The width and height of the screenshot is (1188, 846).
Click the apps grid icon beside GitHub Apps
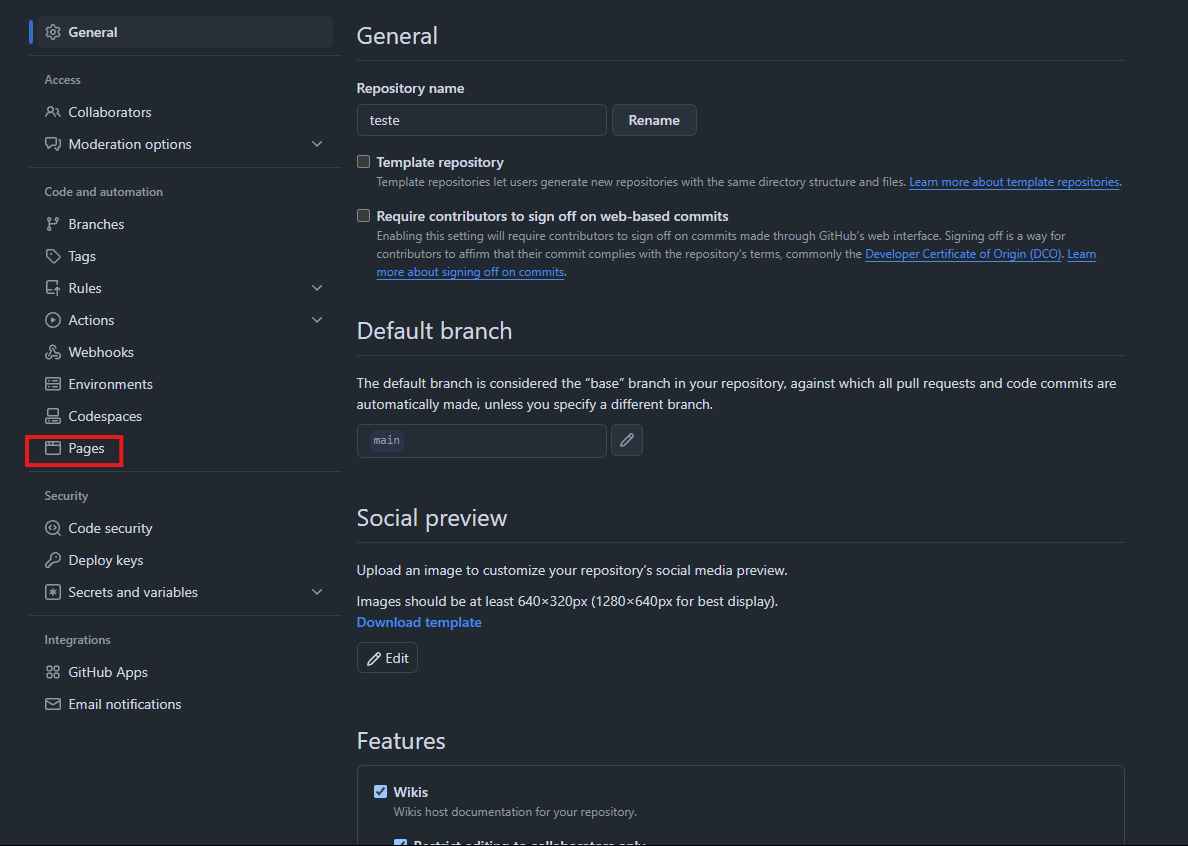(x=52, y=673)
